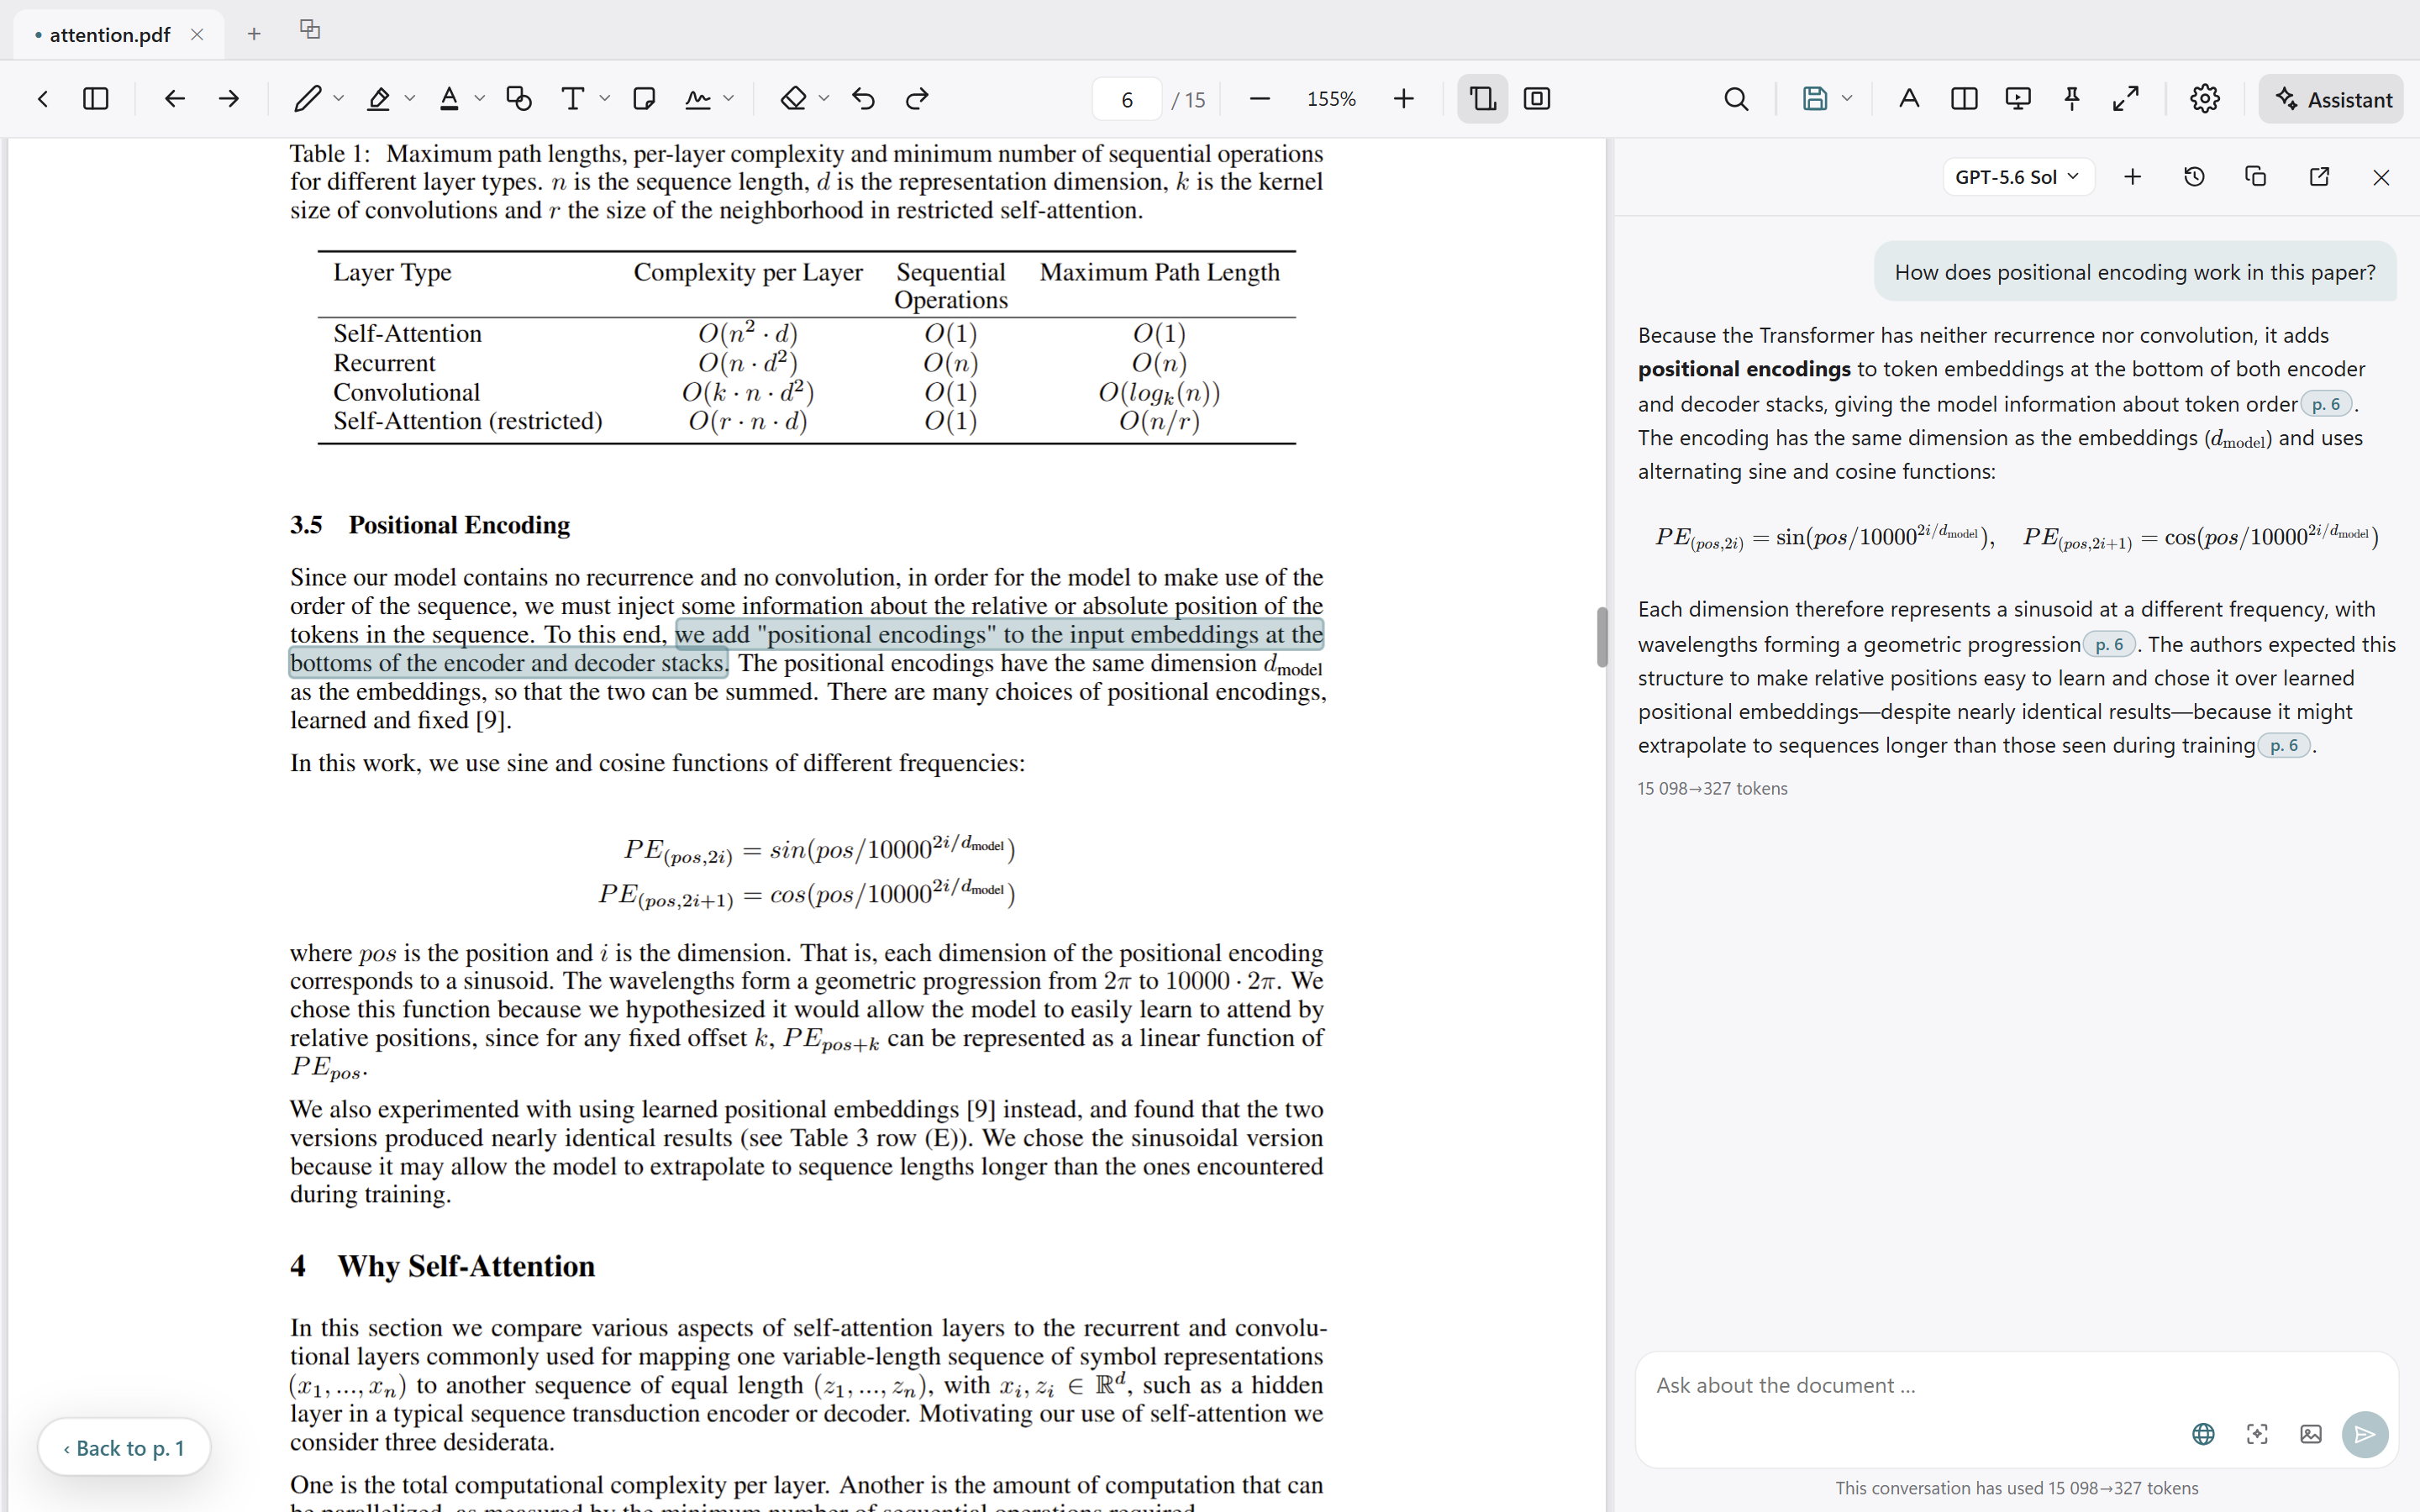Start presentation mode
This screenshot has height=1512, width=2420.
pos(2018,98)
